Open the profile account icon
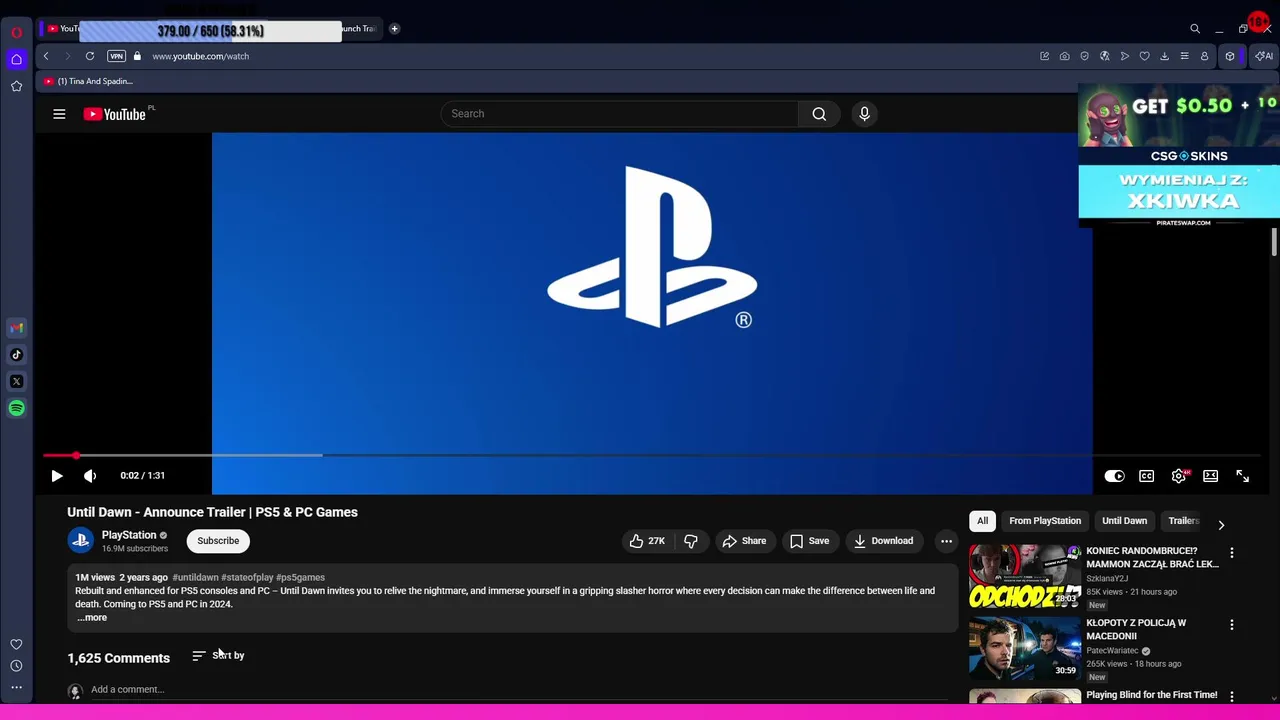The image size is (1280, 720). [1204, 56]
